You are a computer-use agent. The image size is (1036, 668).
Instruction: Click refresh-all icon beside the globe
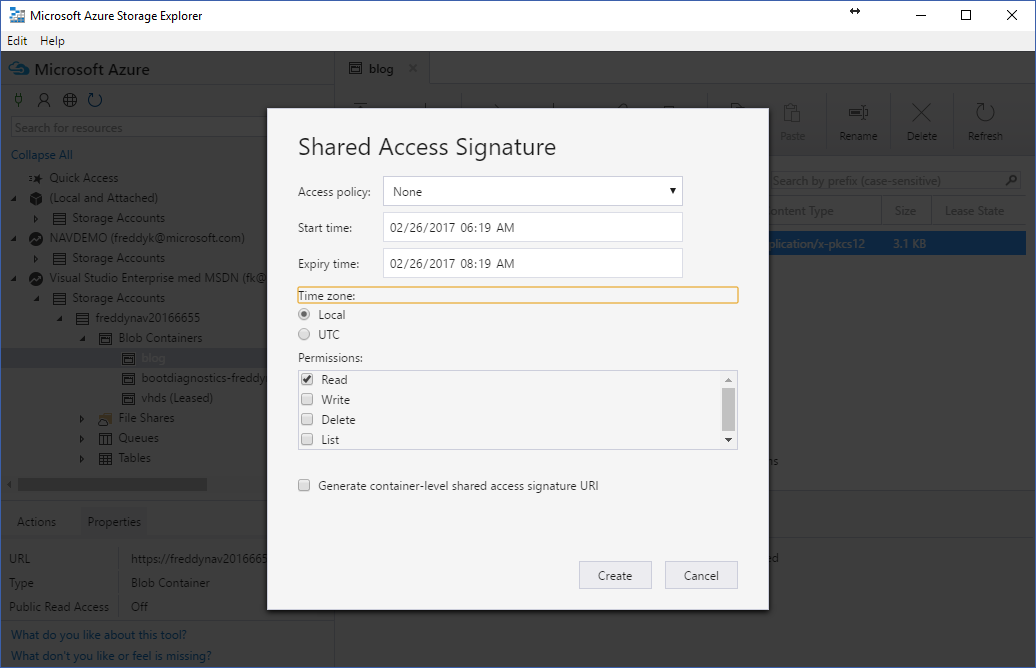click(95, 100)
